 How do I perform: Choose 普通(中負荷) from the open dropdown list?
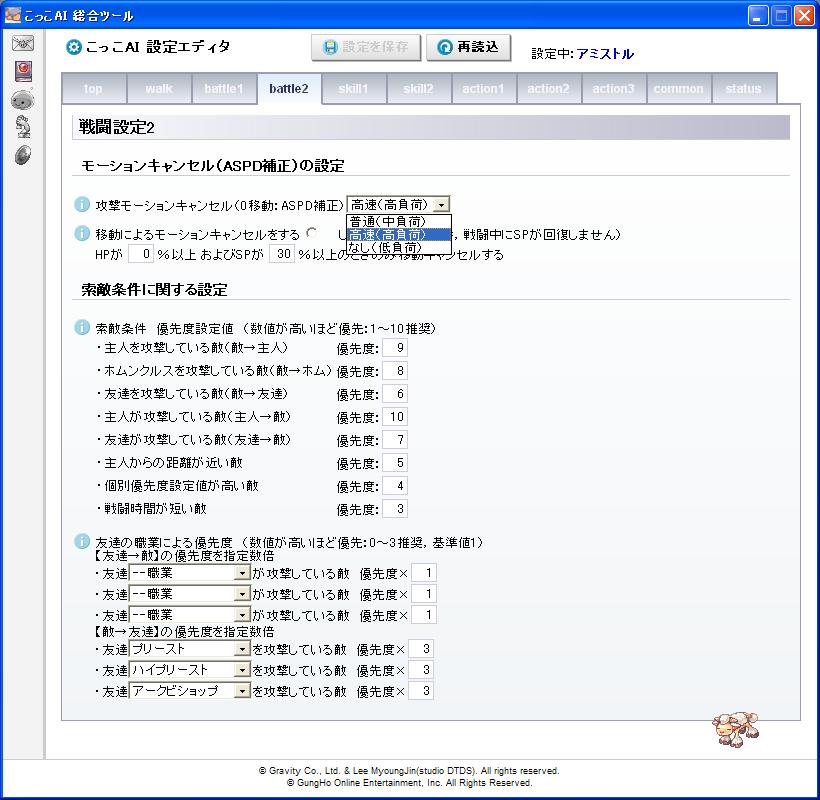click(398, 221)
